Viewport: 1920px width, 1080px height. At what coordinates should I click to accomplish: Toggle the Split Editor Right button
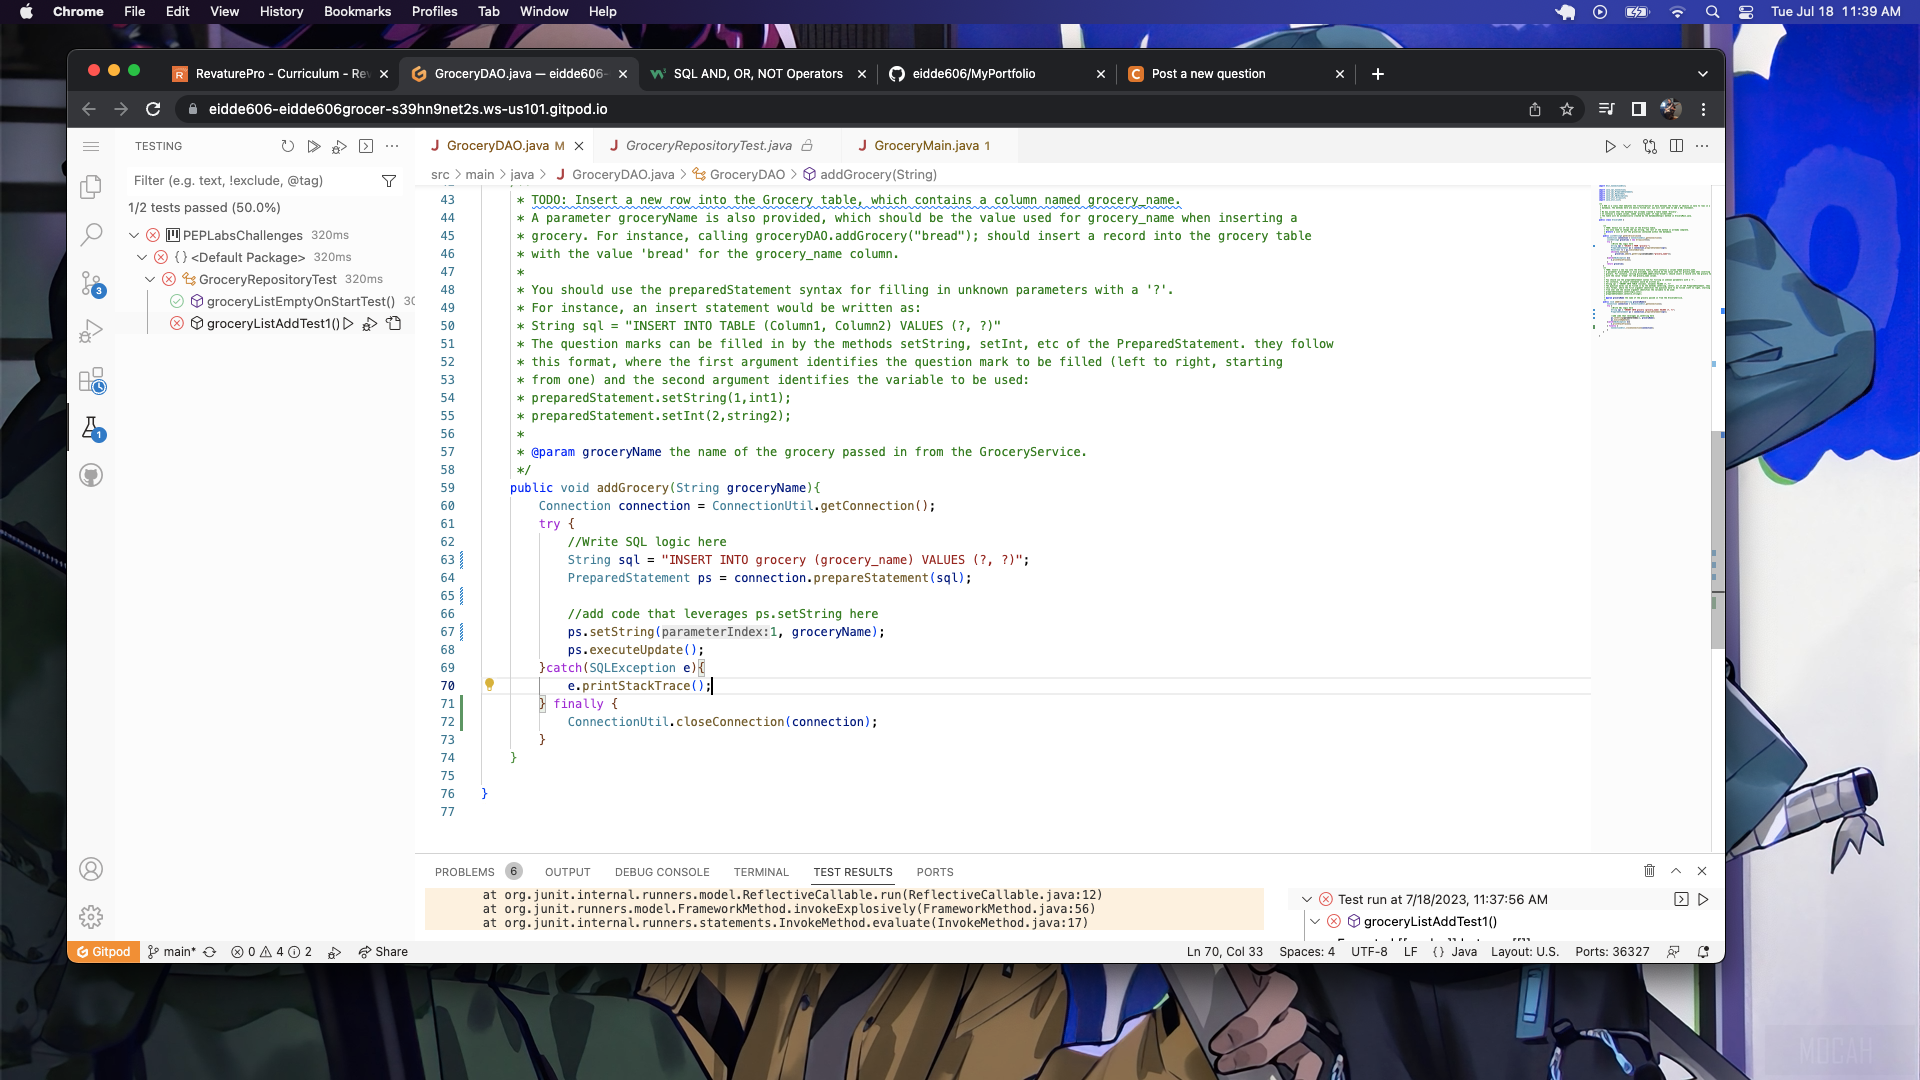tap(1676, 146)
